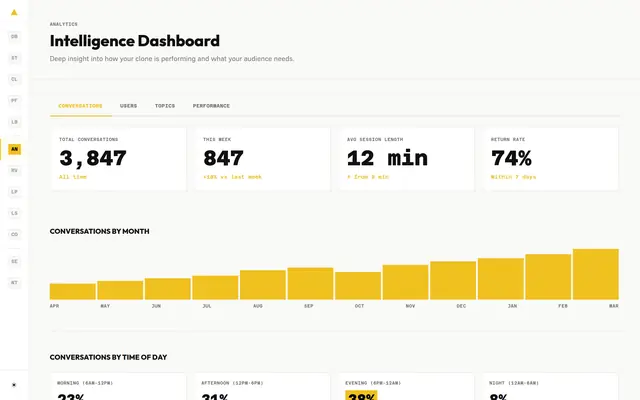The width and height of the screenshot is (640, 400).
Task: Click the MAR bar in monthly chart
Action: (596, 274)
